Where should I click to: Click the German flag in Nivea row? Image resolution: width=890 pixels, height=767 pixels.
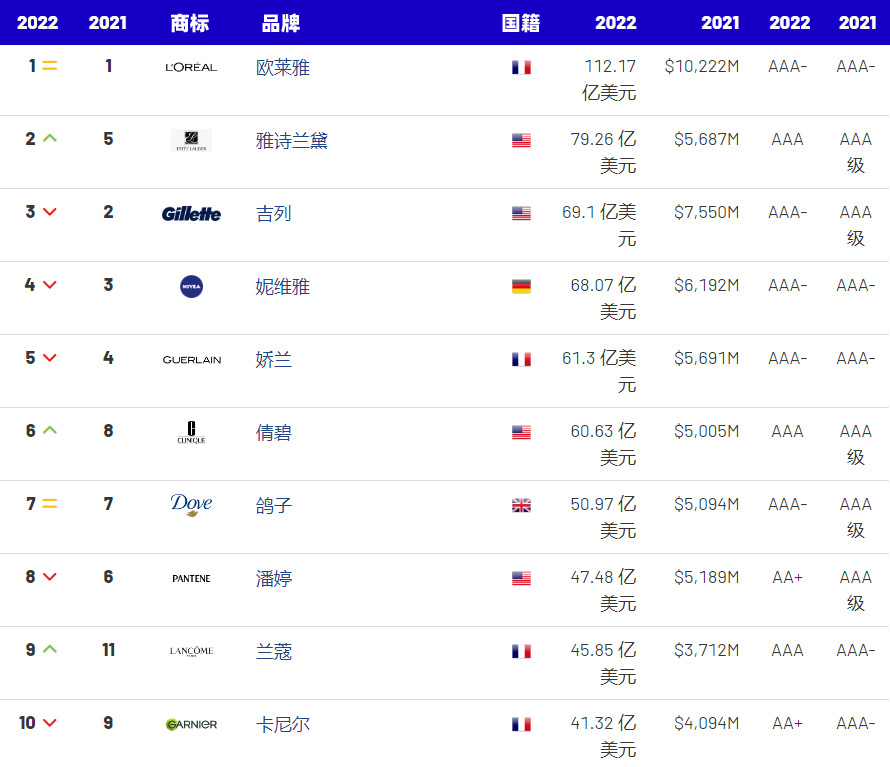tap(521, 287)
